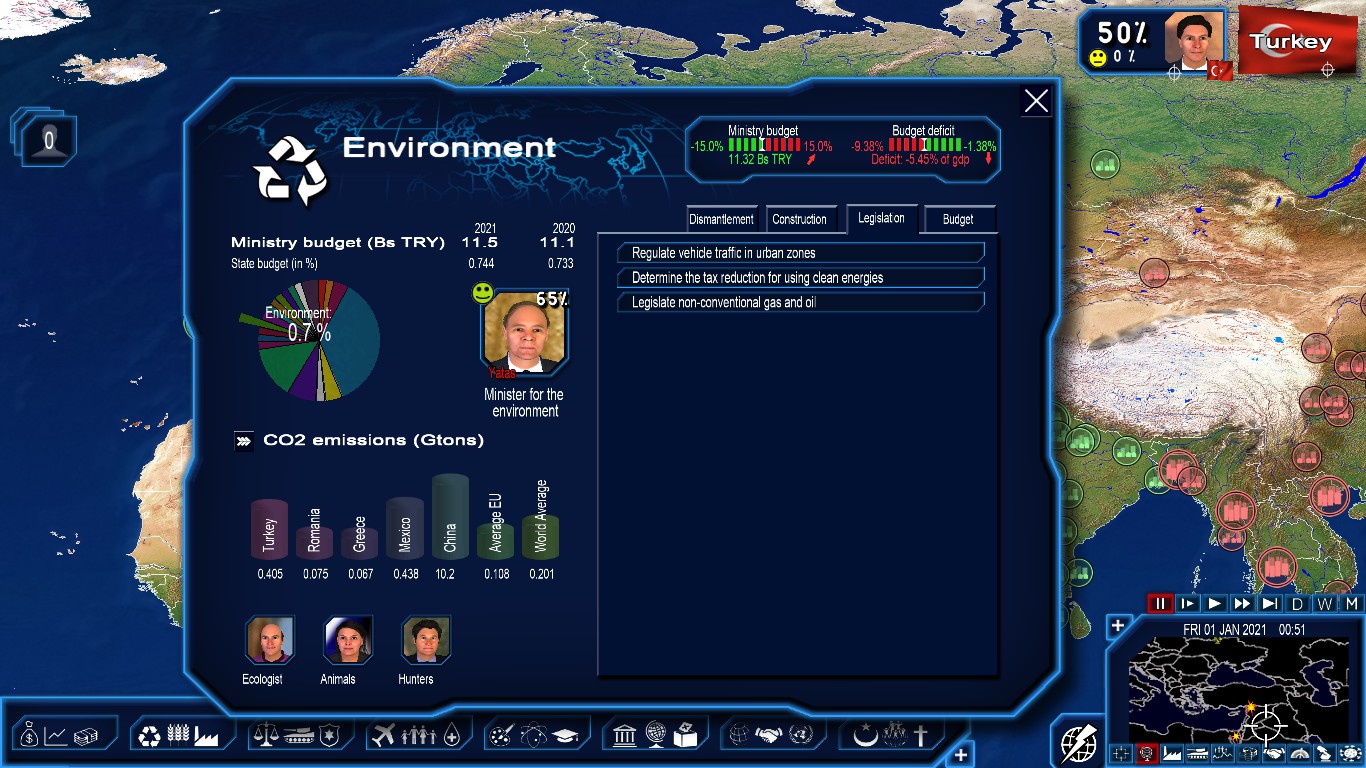Pause the game time
Screen dimensions: 1366x768
(x=1160, y=603)
